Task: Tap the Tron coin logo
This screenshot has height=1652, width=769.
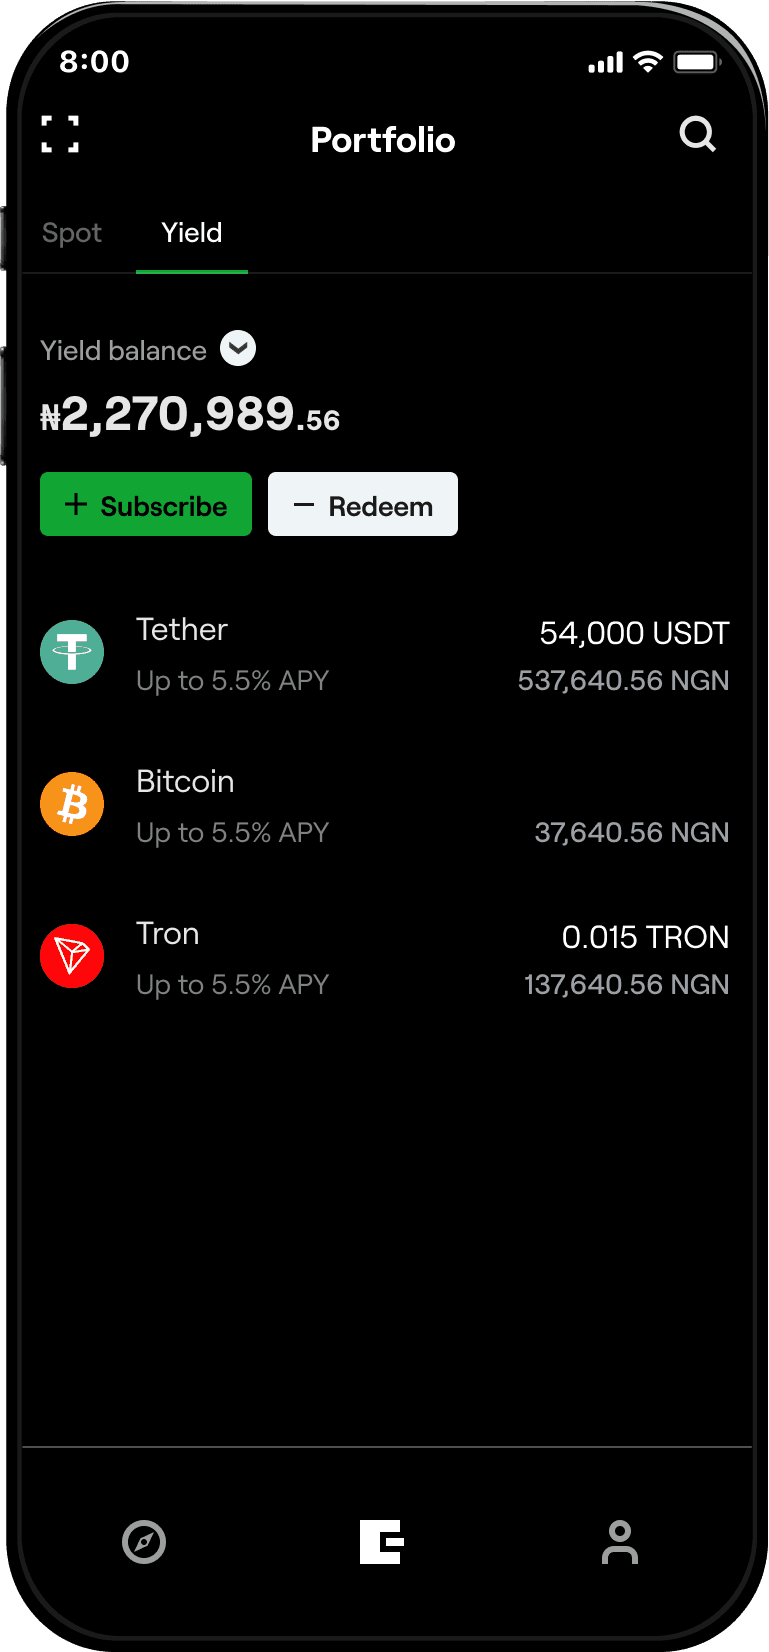Action: (72, 956)
